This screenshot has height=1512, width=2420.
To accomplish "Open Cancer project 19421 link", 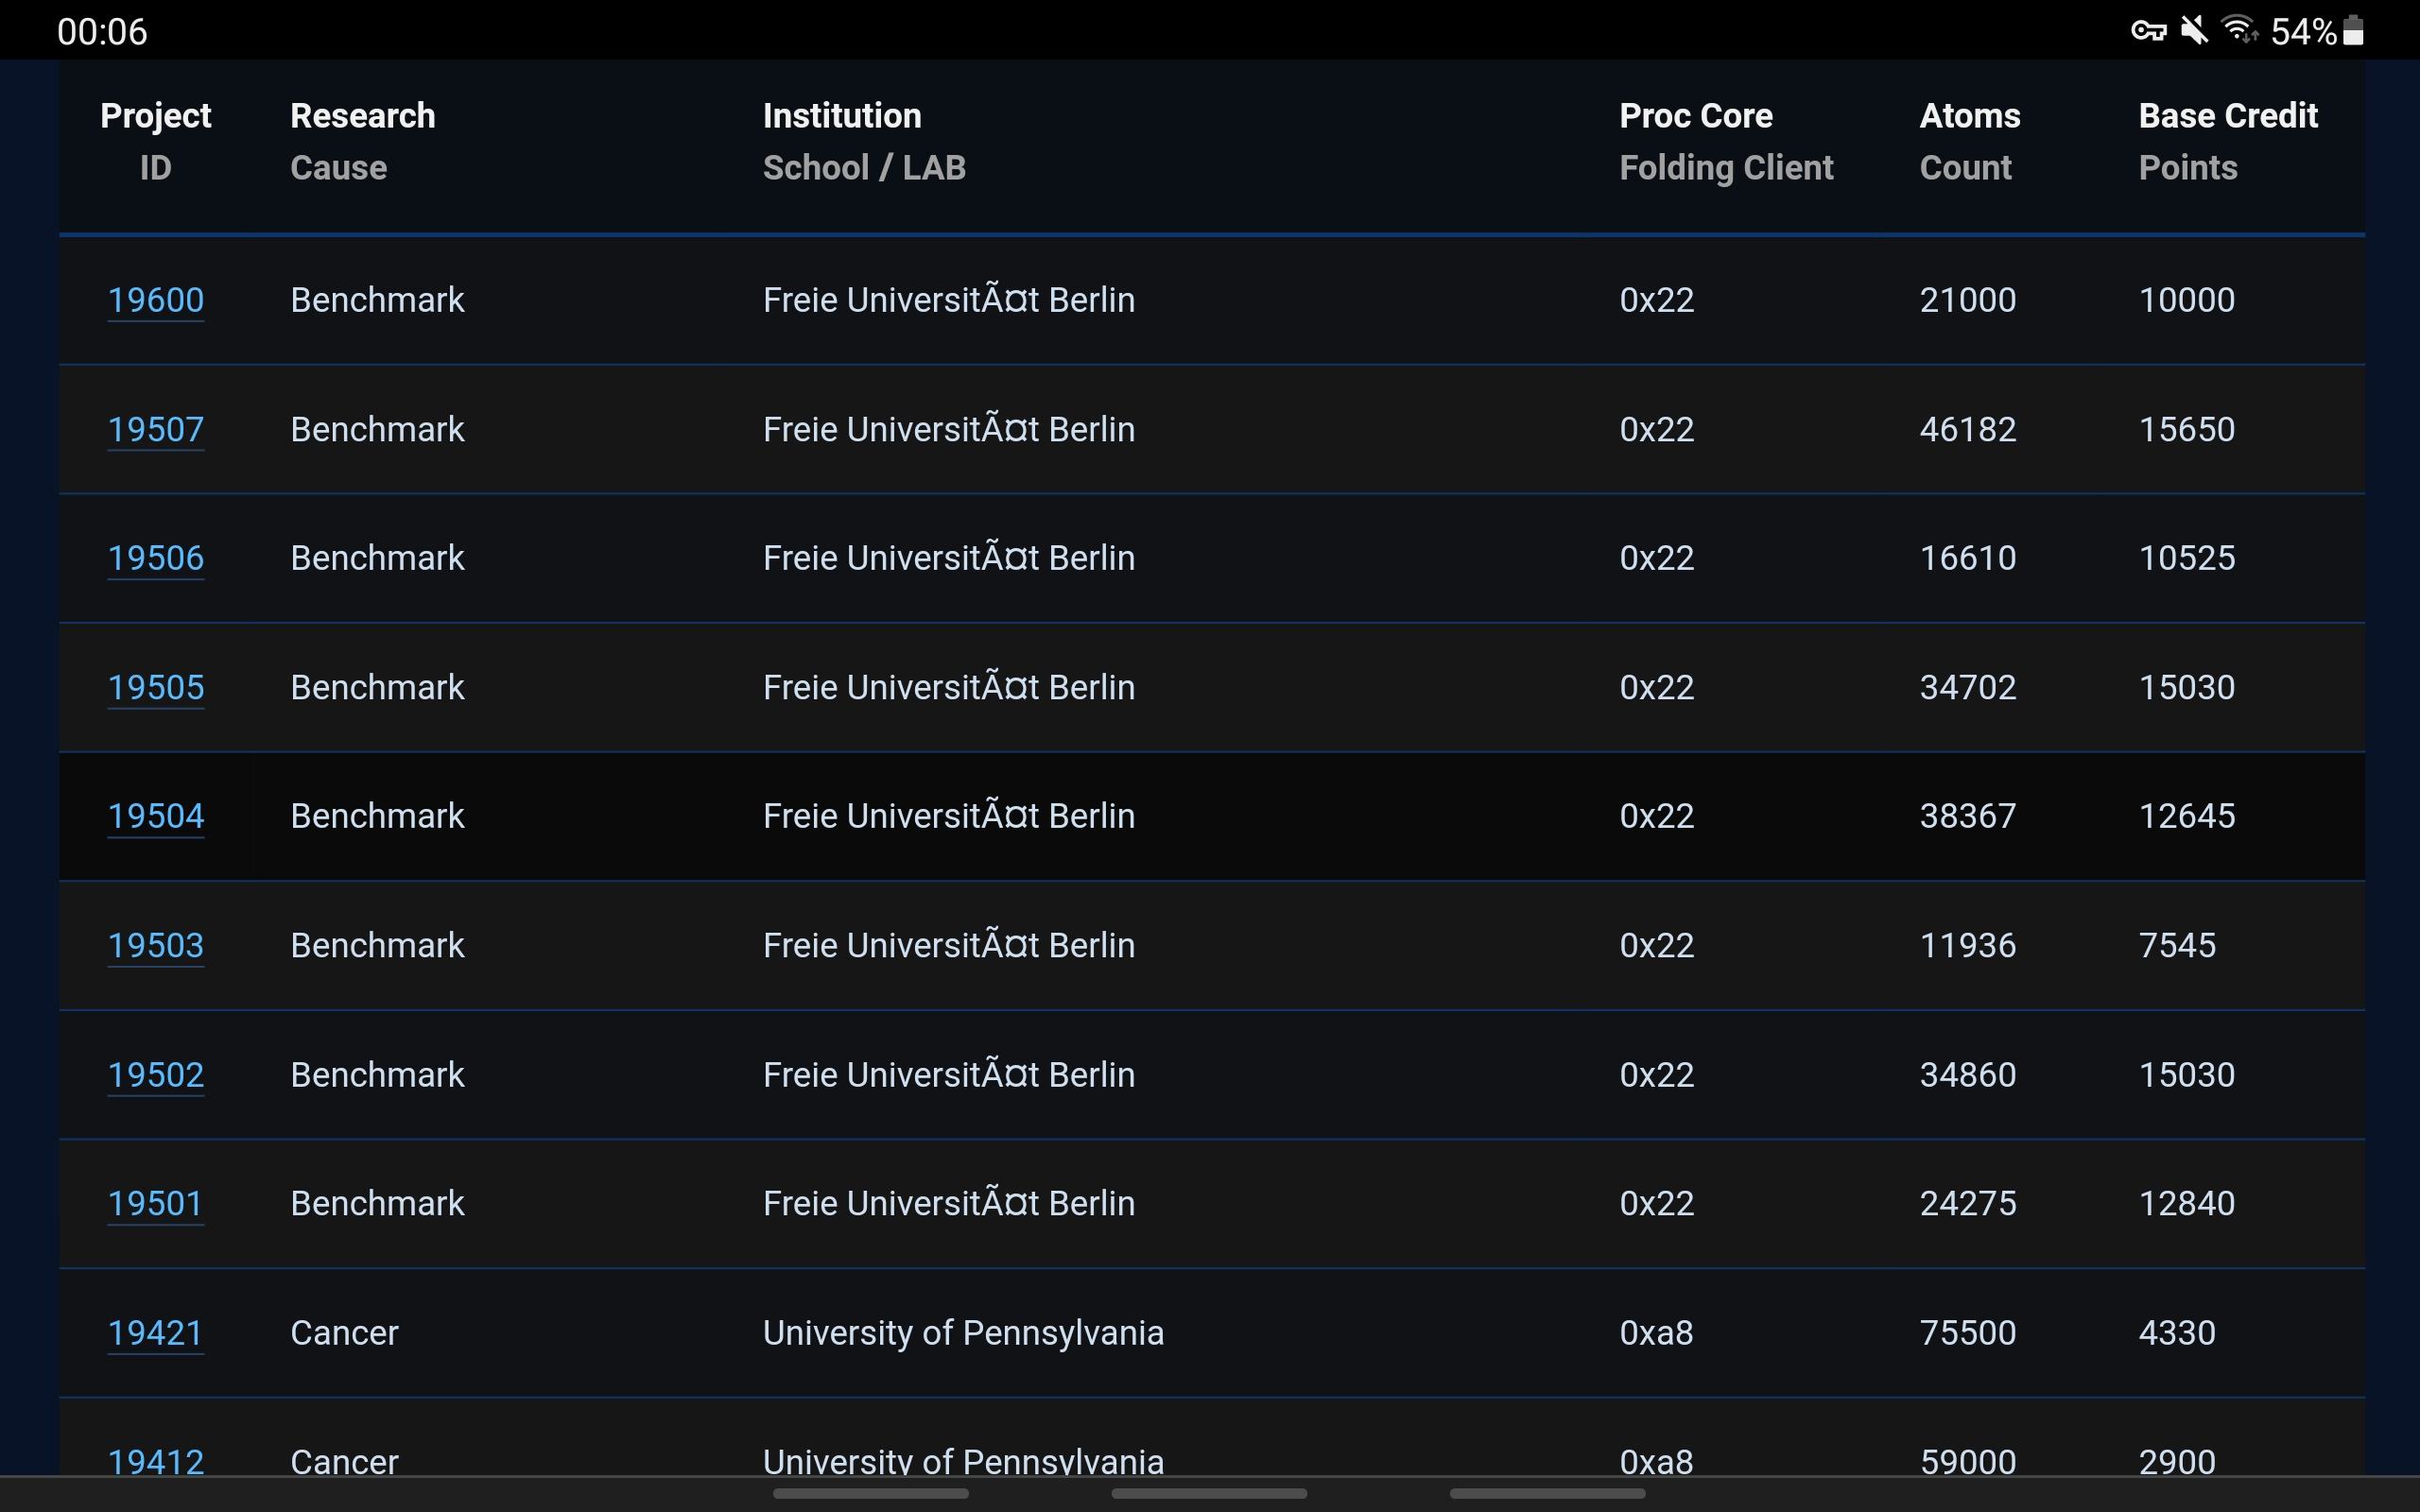I will click(155, 1332).
